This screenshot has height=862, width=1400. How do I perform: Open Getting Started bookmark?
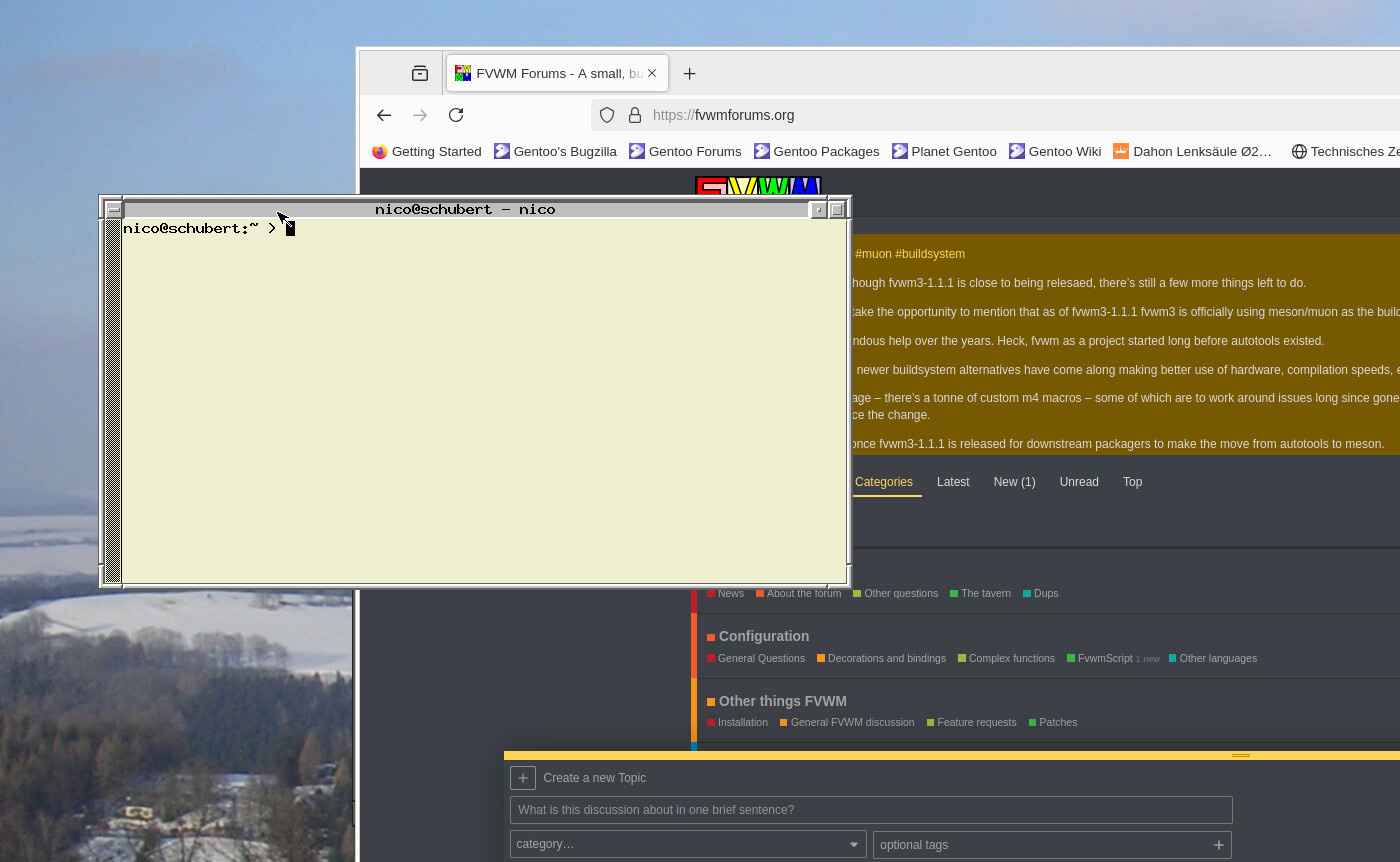(427, 151)
